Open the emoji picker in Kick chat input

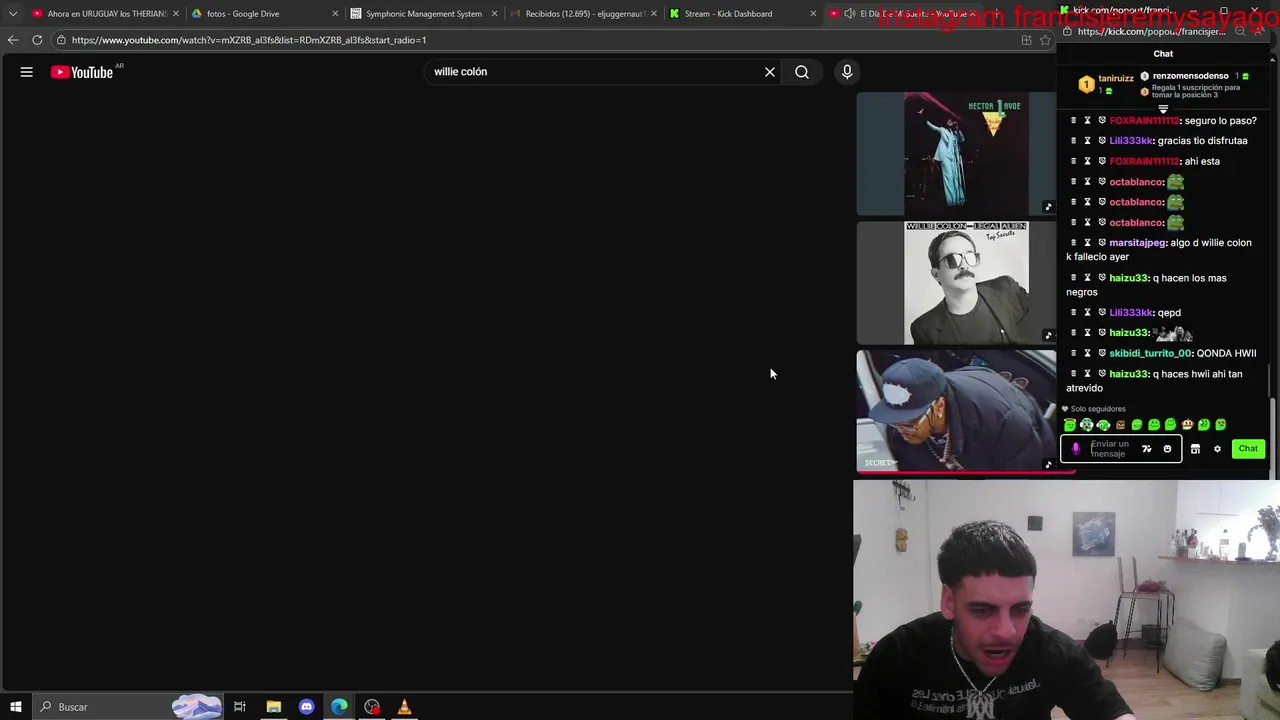point(1167,449)
